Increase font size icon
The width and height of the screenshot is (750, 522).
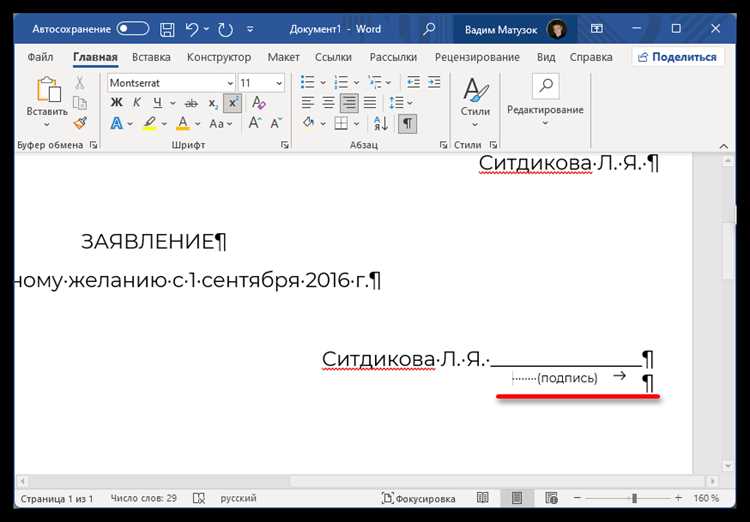[x=254, y=123]
